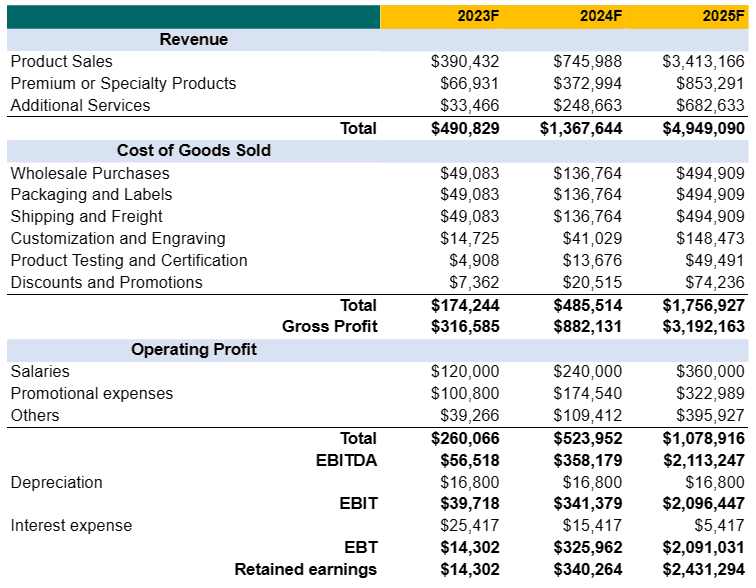Click the Revenue section heading

(194, 39)
